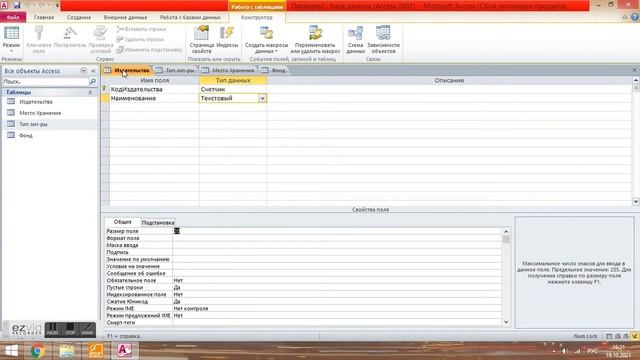Viewport: 640px width, 360px height.
Task: Select the Конструктор ribbon tab
Action: click(x=257, y=18)
